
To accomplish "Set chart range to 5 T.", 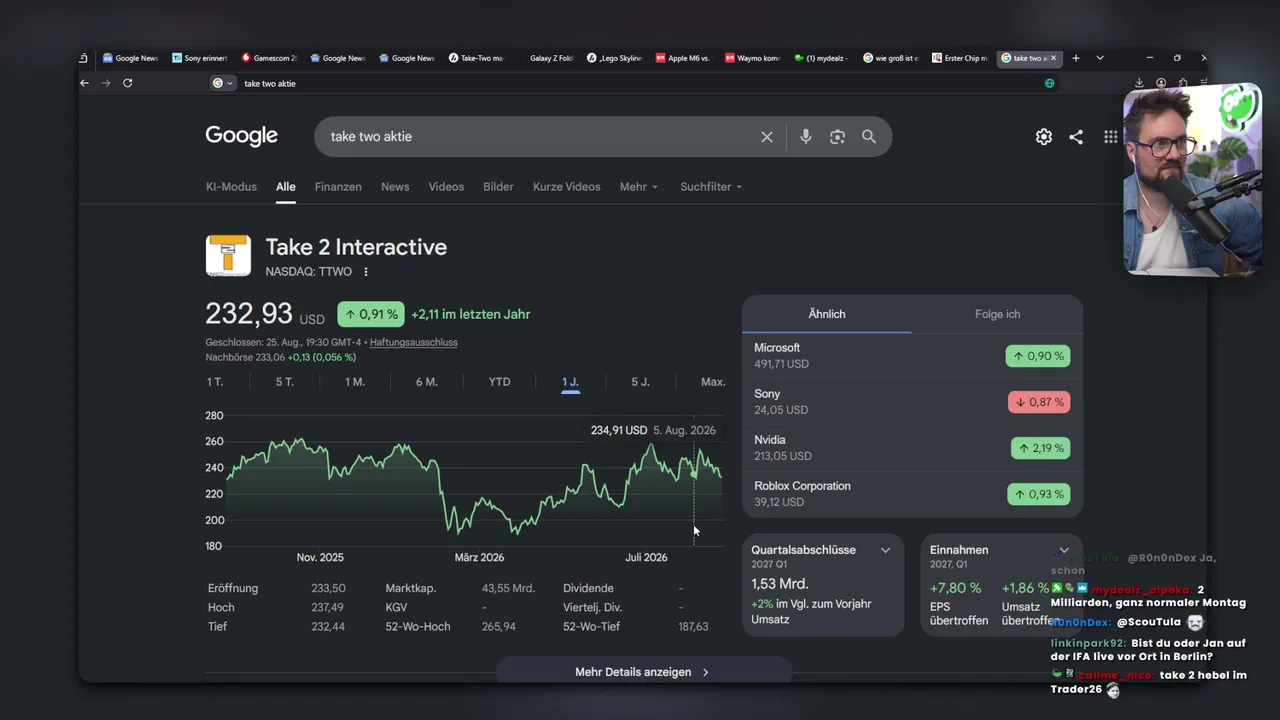I will [285, 382].
